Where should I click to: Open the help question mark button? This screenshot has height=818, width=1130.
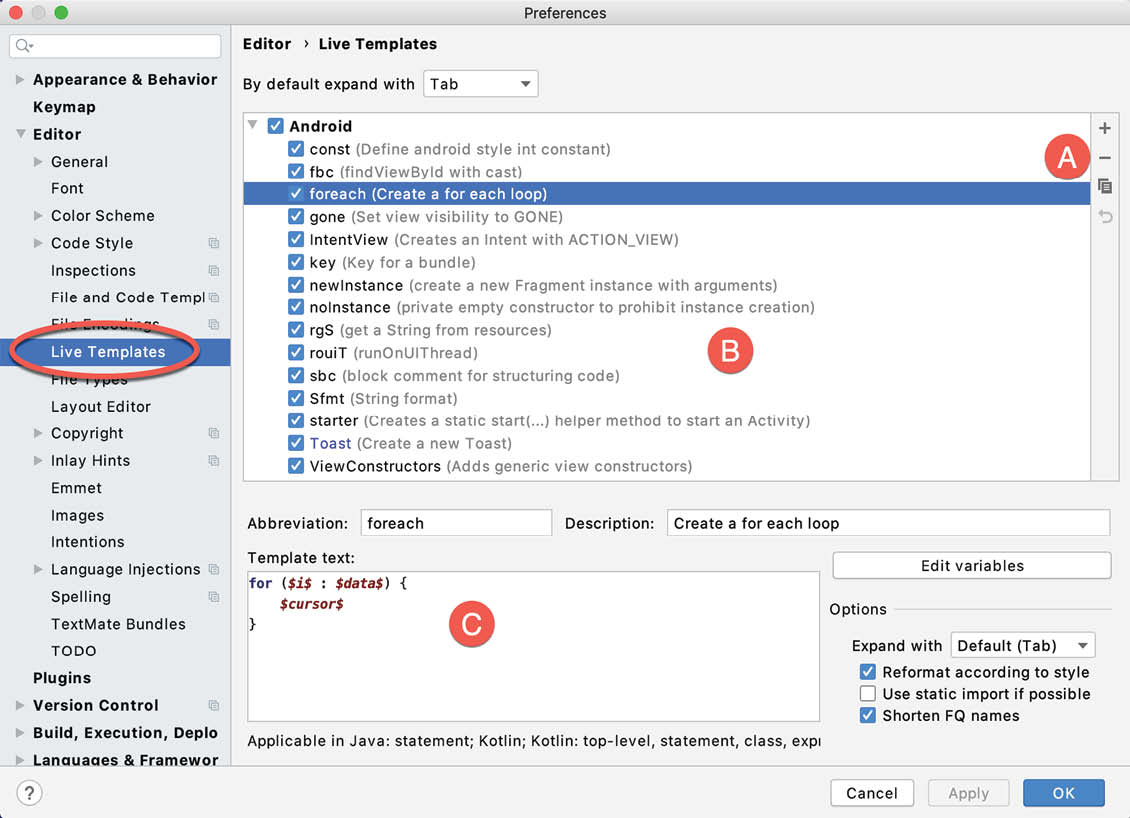tap(30, 794)
